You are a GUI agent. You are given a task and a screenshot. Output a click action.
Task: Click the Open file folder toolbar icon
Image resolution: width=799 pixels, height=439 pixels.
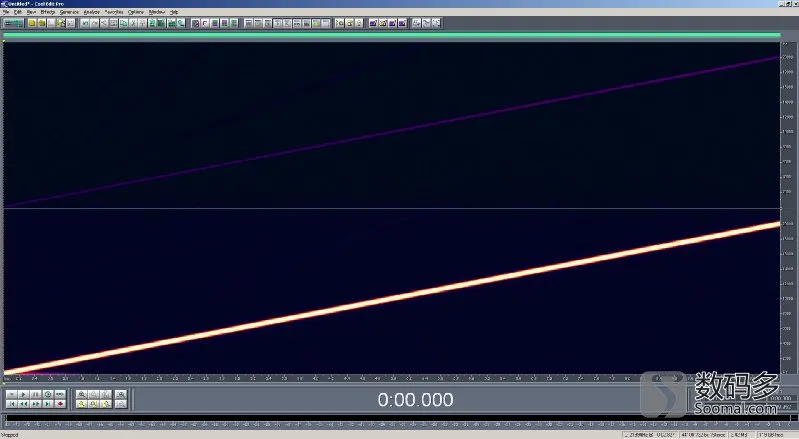tap(42, 23)
